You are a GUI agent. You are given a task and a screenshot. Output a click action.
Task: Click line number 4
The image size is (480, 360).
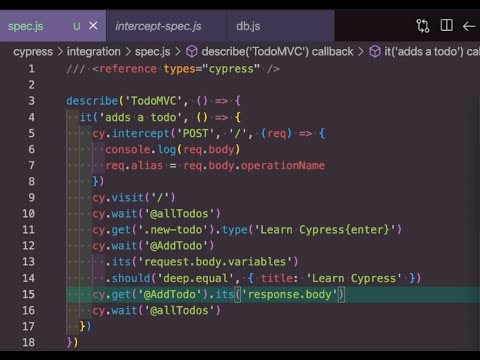pos(31,117)
